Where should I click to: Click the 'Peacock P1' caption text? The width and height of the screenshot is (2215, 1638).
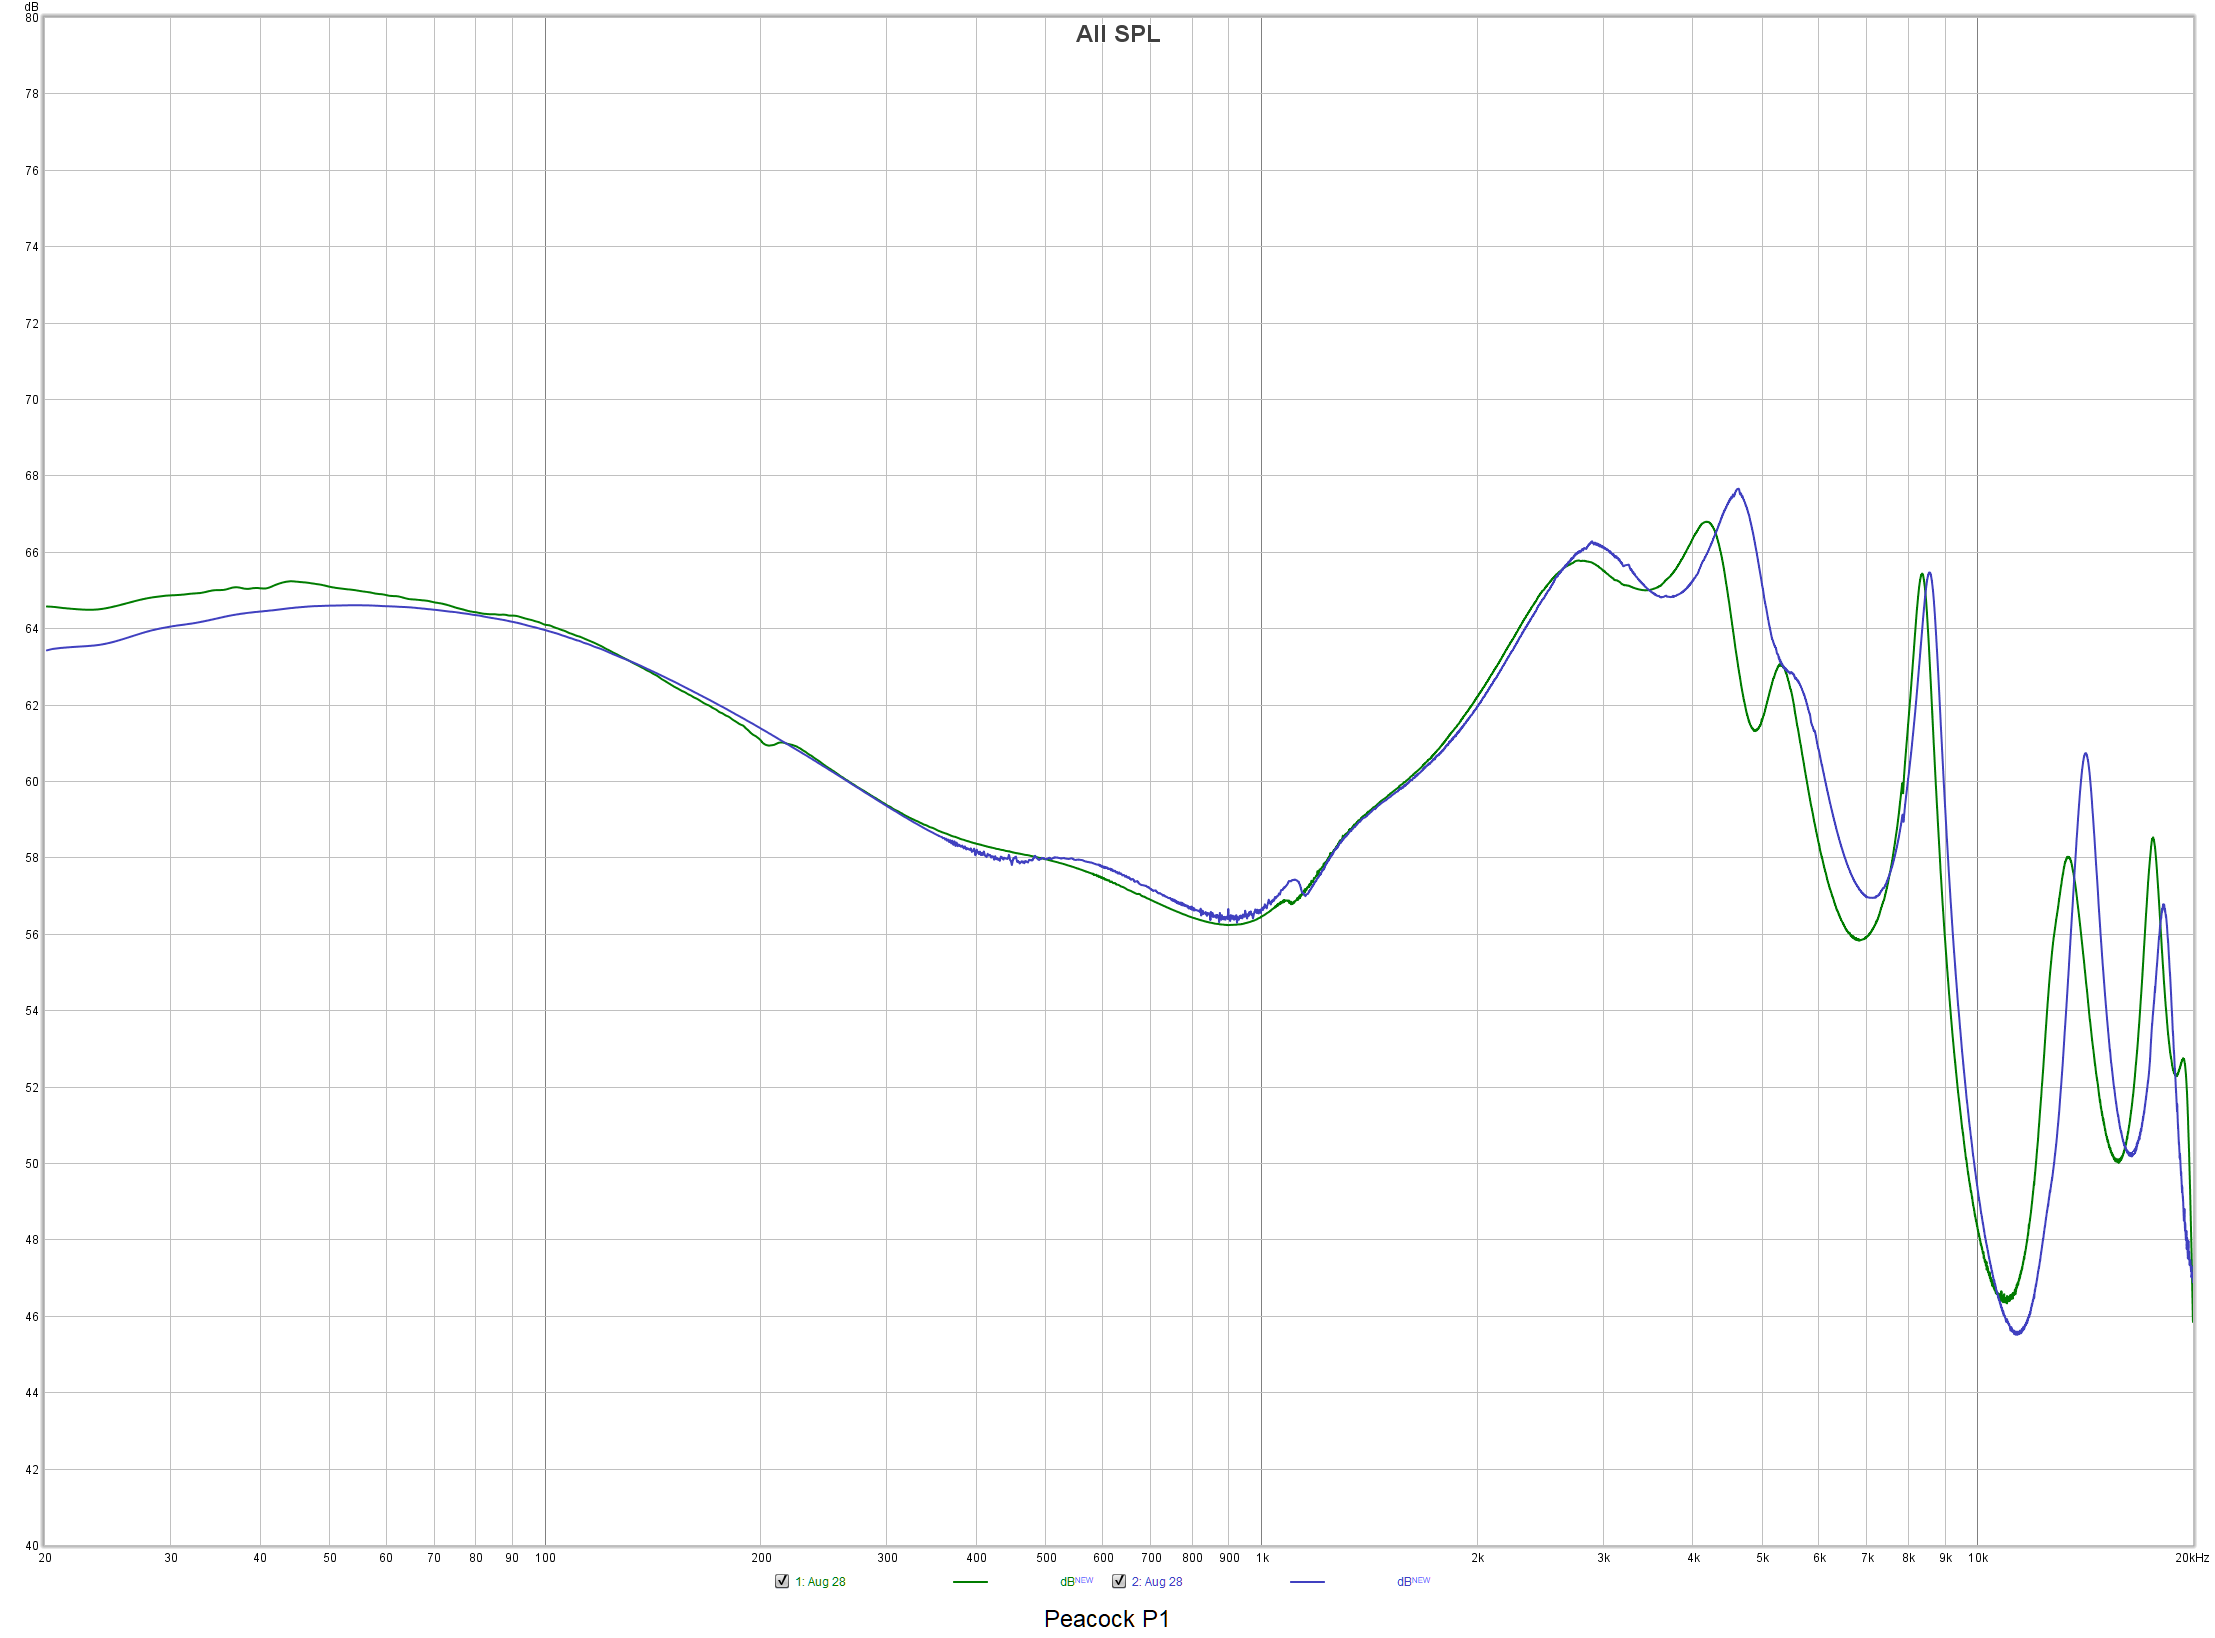pos(1106,1619)
